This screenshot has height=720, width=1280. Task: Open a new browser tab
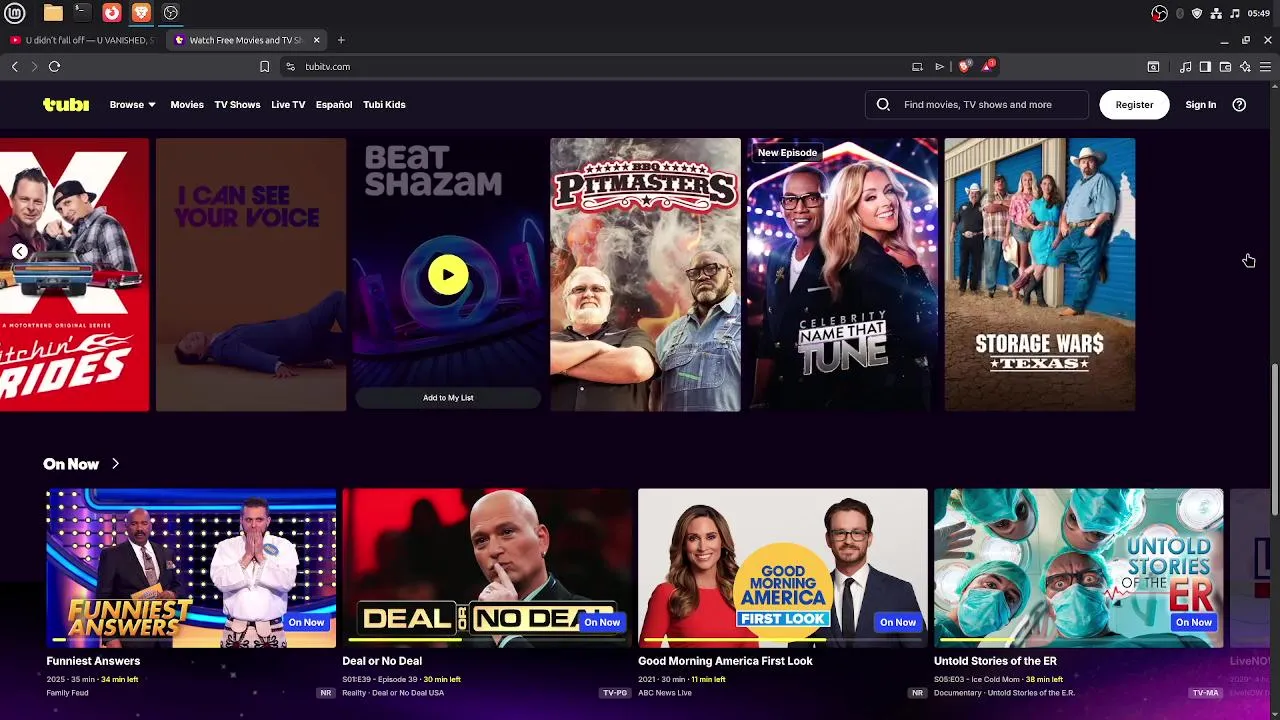pos(341,40)
